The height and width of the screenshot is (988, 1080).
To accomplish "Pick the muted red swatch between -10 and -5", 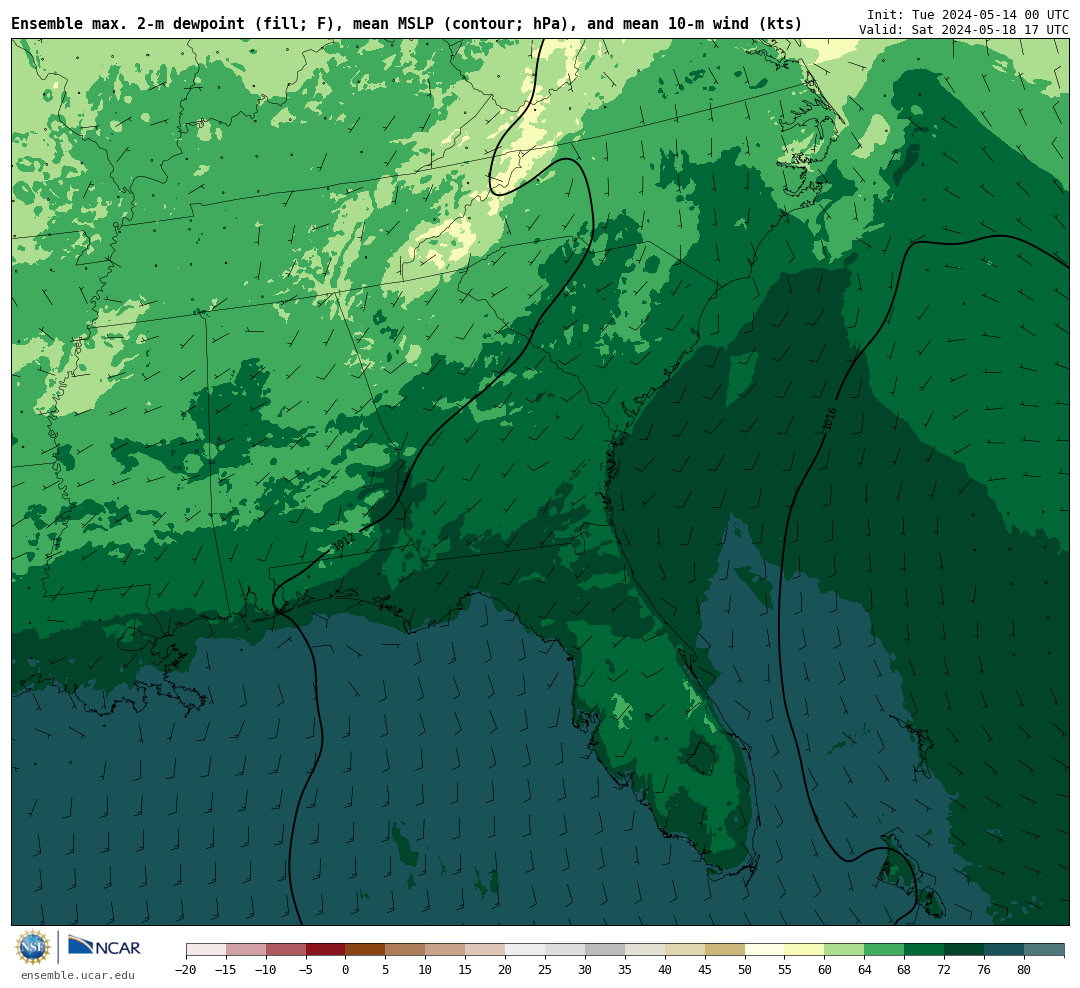I will point(286,951).
